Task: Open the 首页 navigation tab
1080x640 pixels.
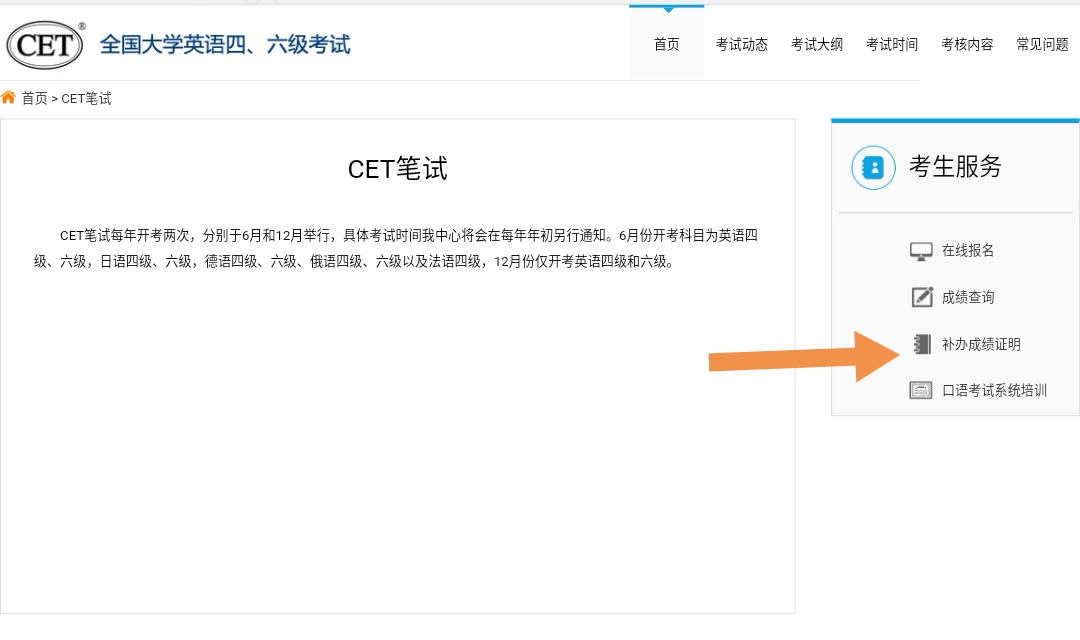Action: (x=666, y=44)
